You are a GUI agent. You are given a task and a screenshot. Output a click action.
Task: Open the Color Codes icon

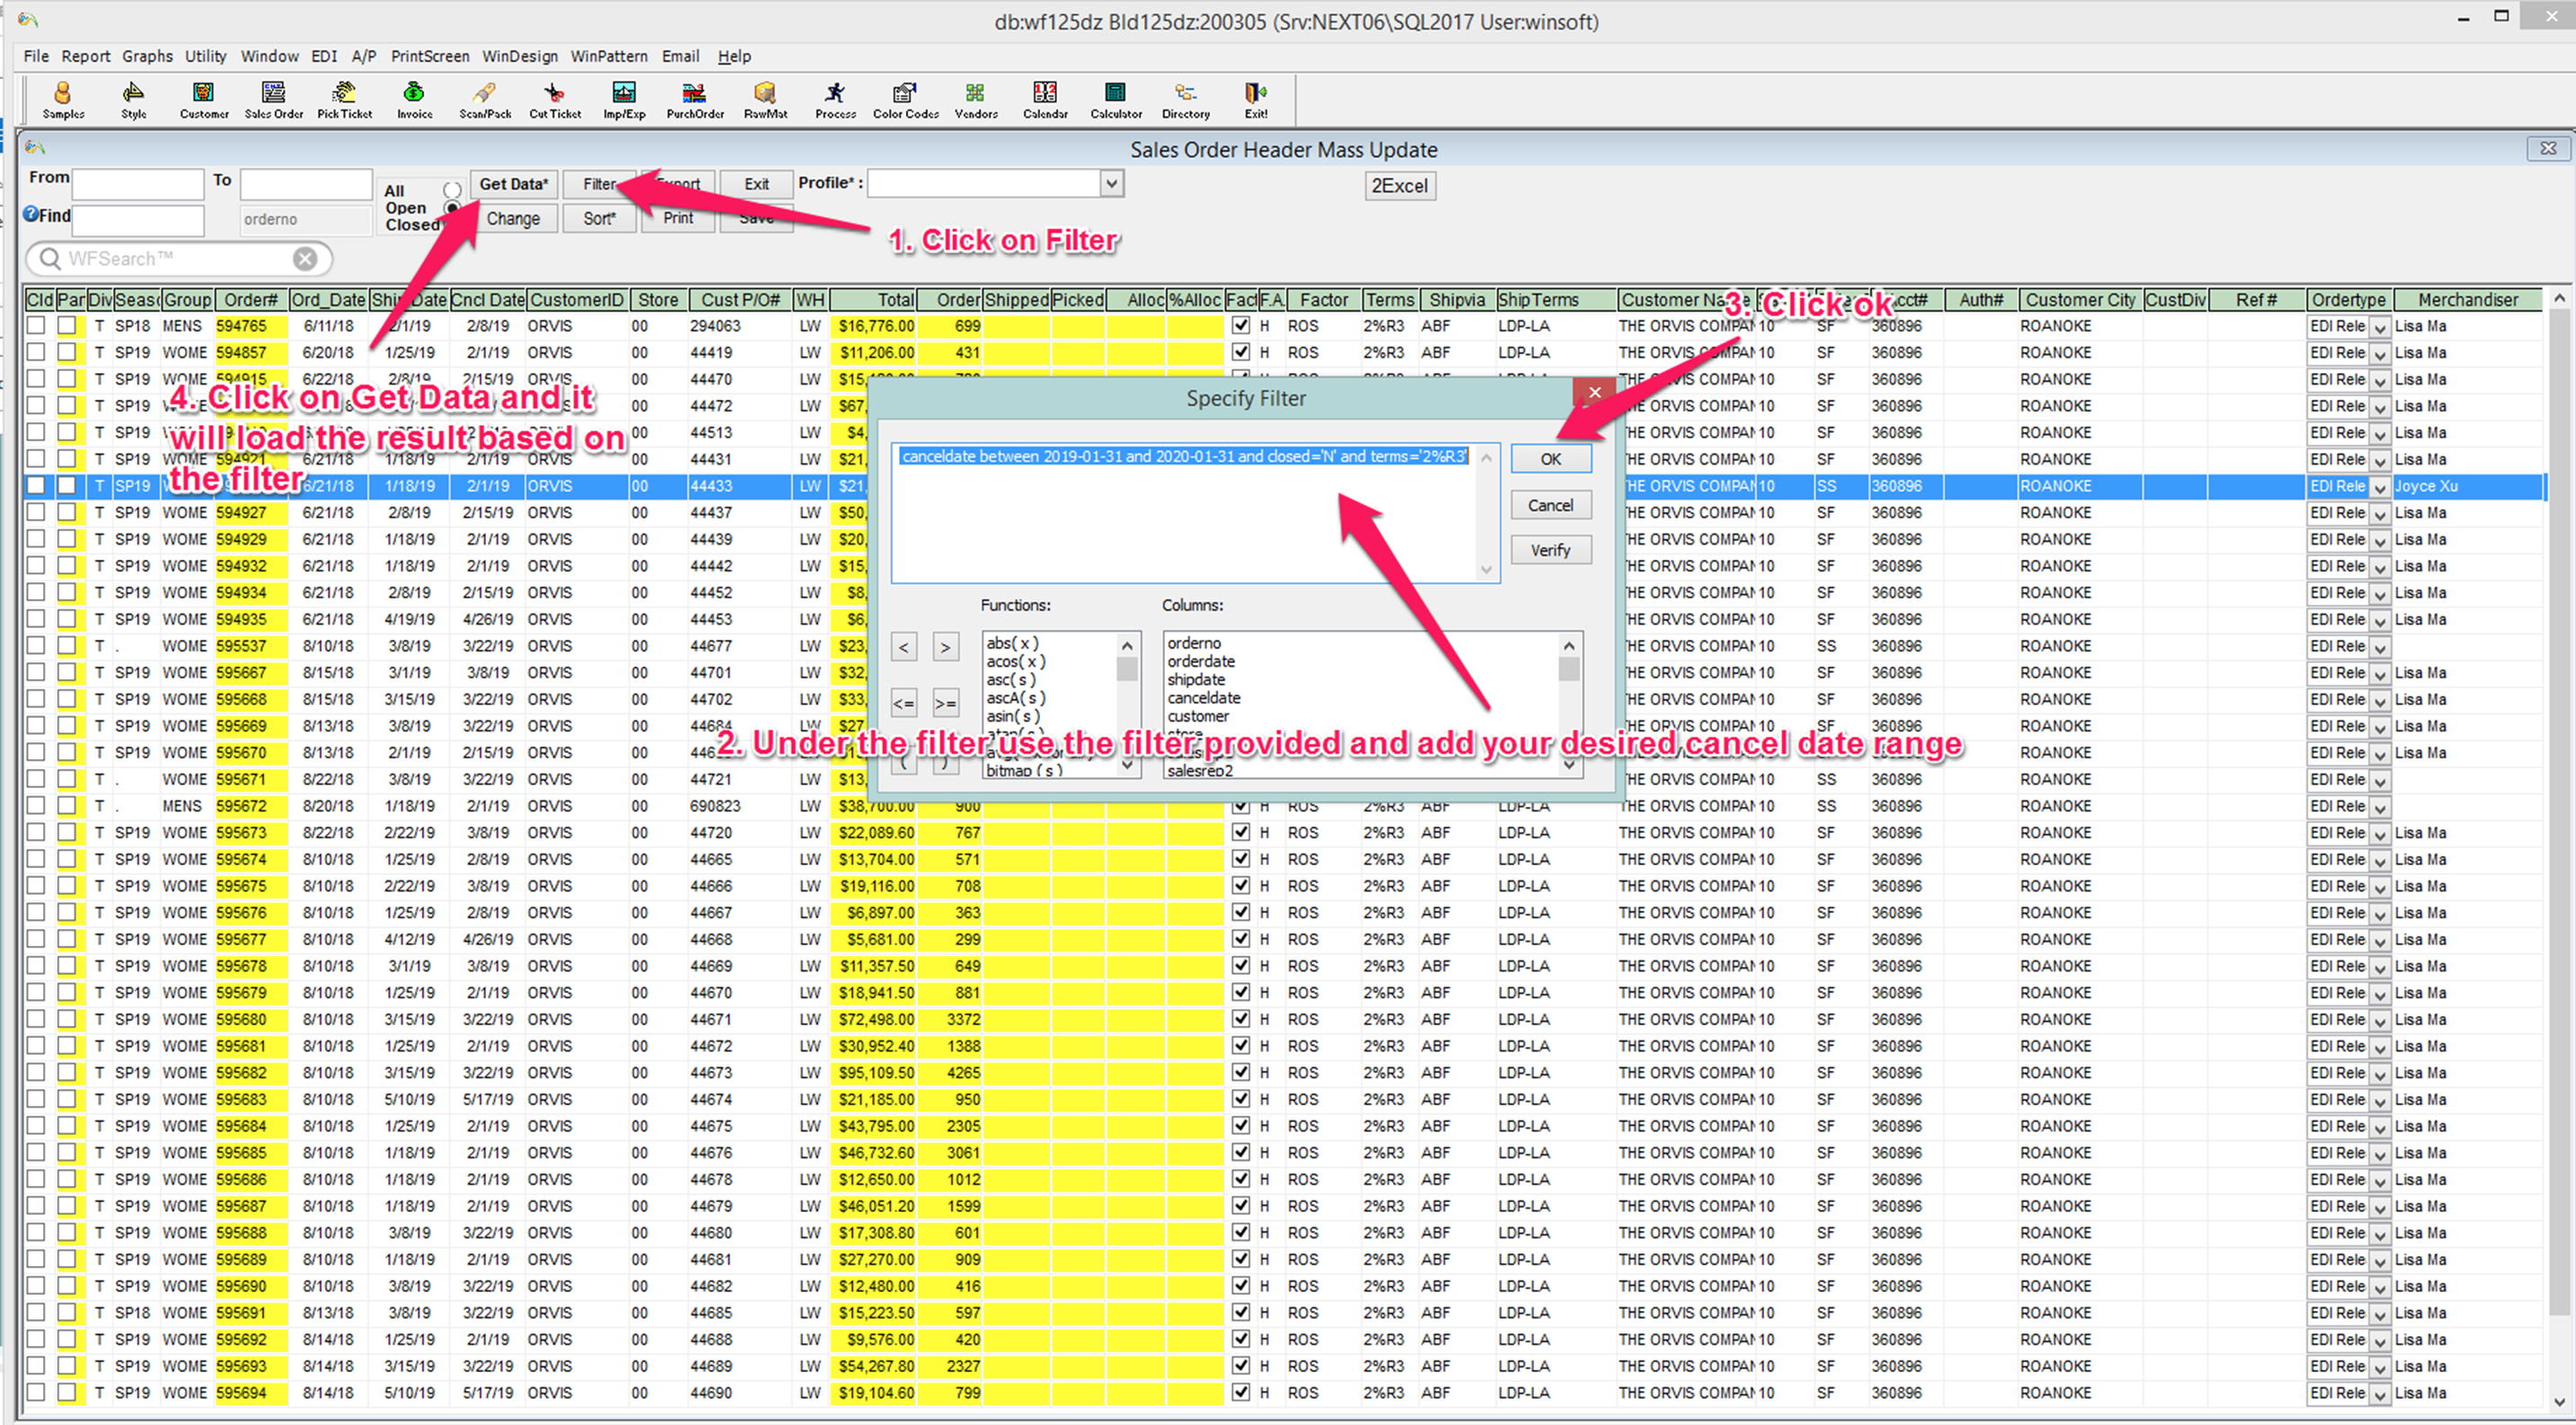(x=905, y=99)
